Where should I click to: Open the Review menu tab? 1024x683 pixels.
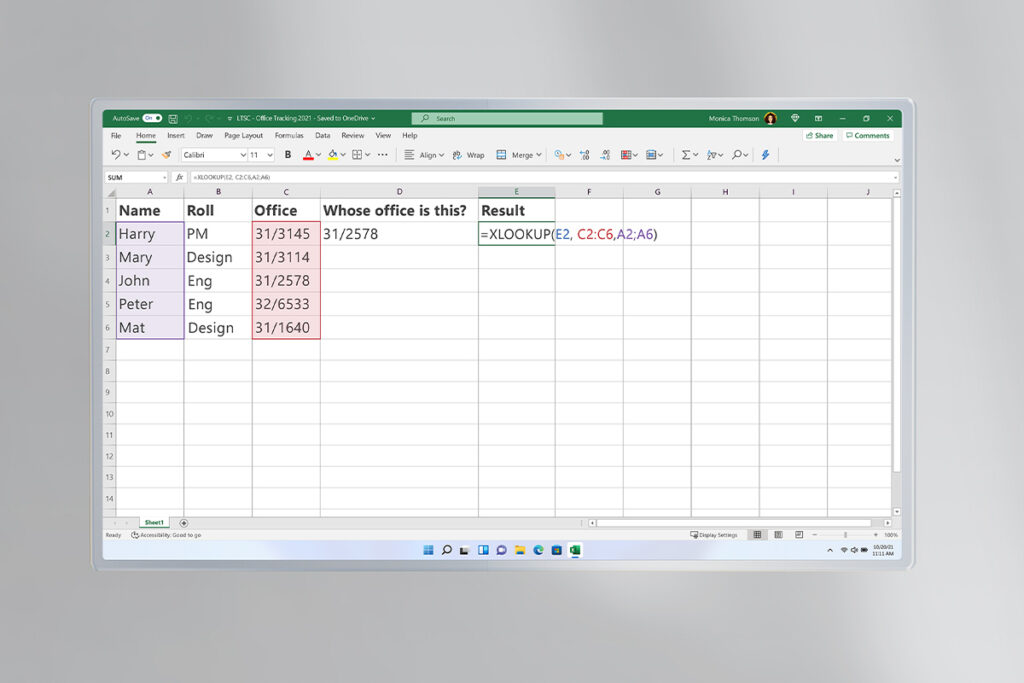coord(353,135)
